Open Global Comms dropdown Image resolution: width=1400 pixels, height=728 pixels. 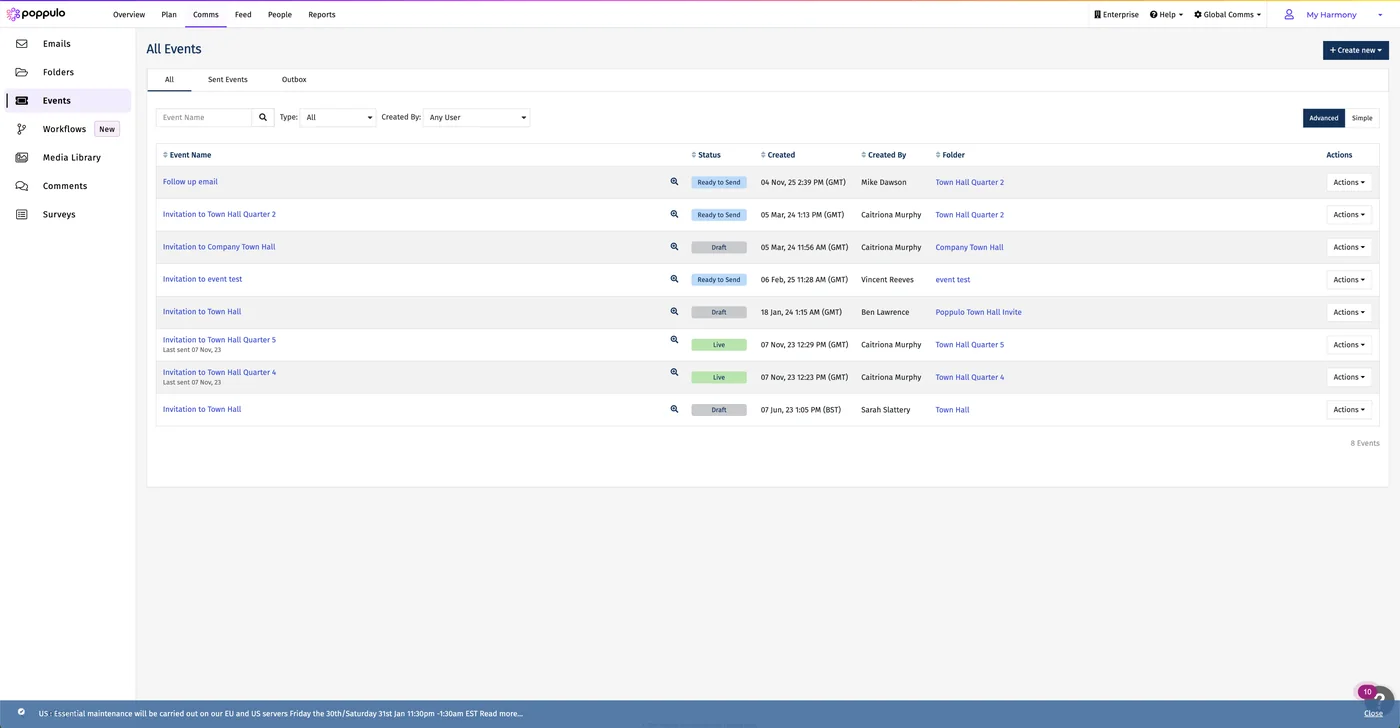1228,15
